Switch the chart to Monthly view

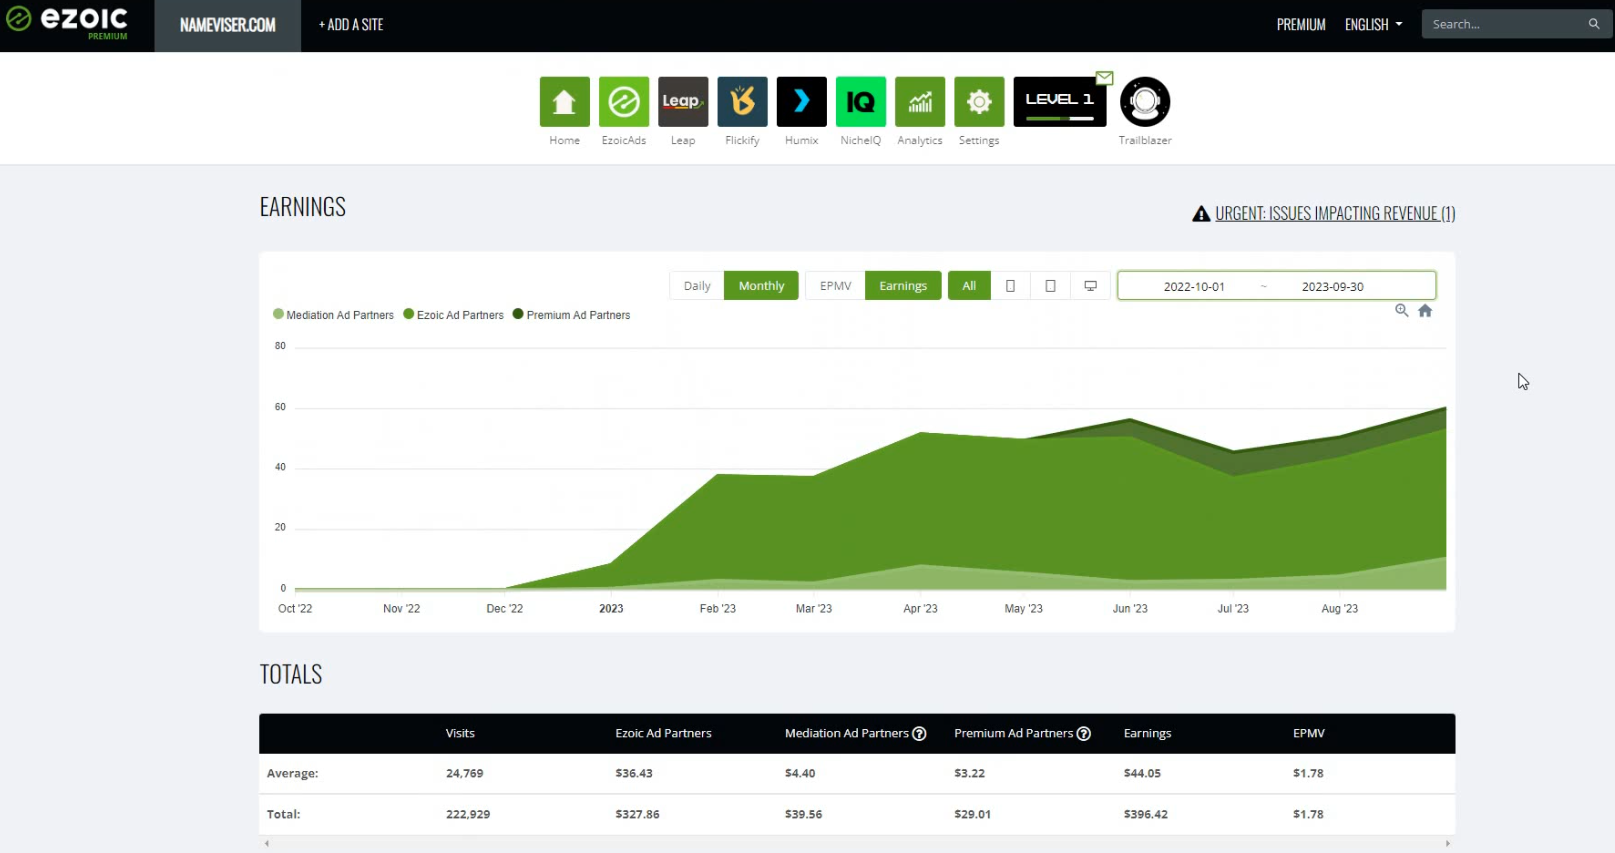pos(761,286)
